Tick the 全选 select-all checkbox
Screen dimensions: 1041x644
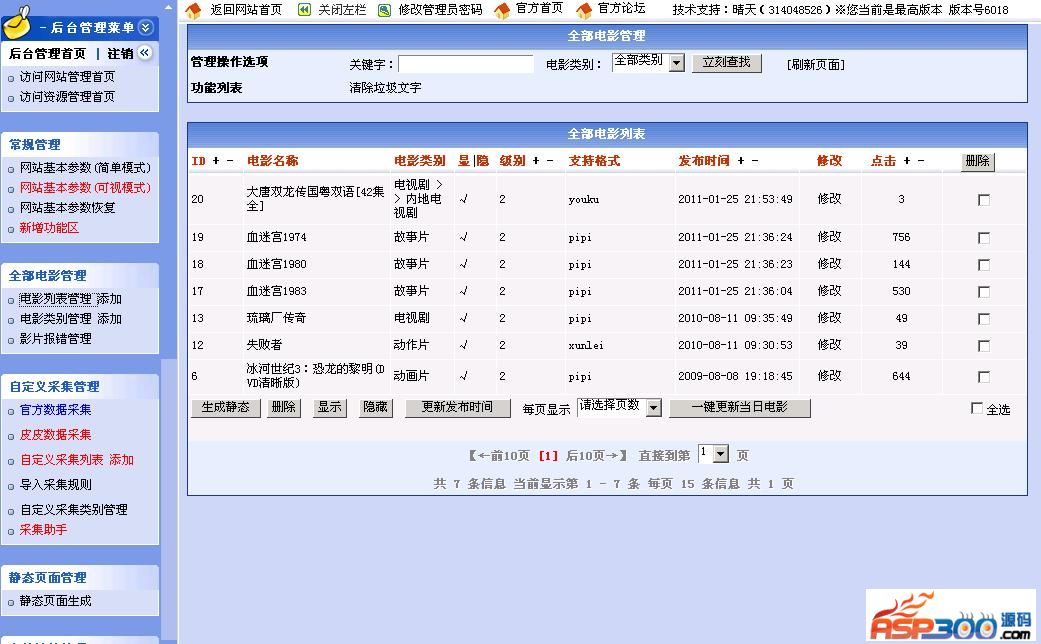pos(977,408)
